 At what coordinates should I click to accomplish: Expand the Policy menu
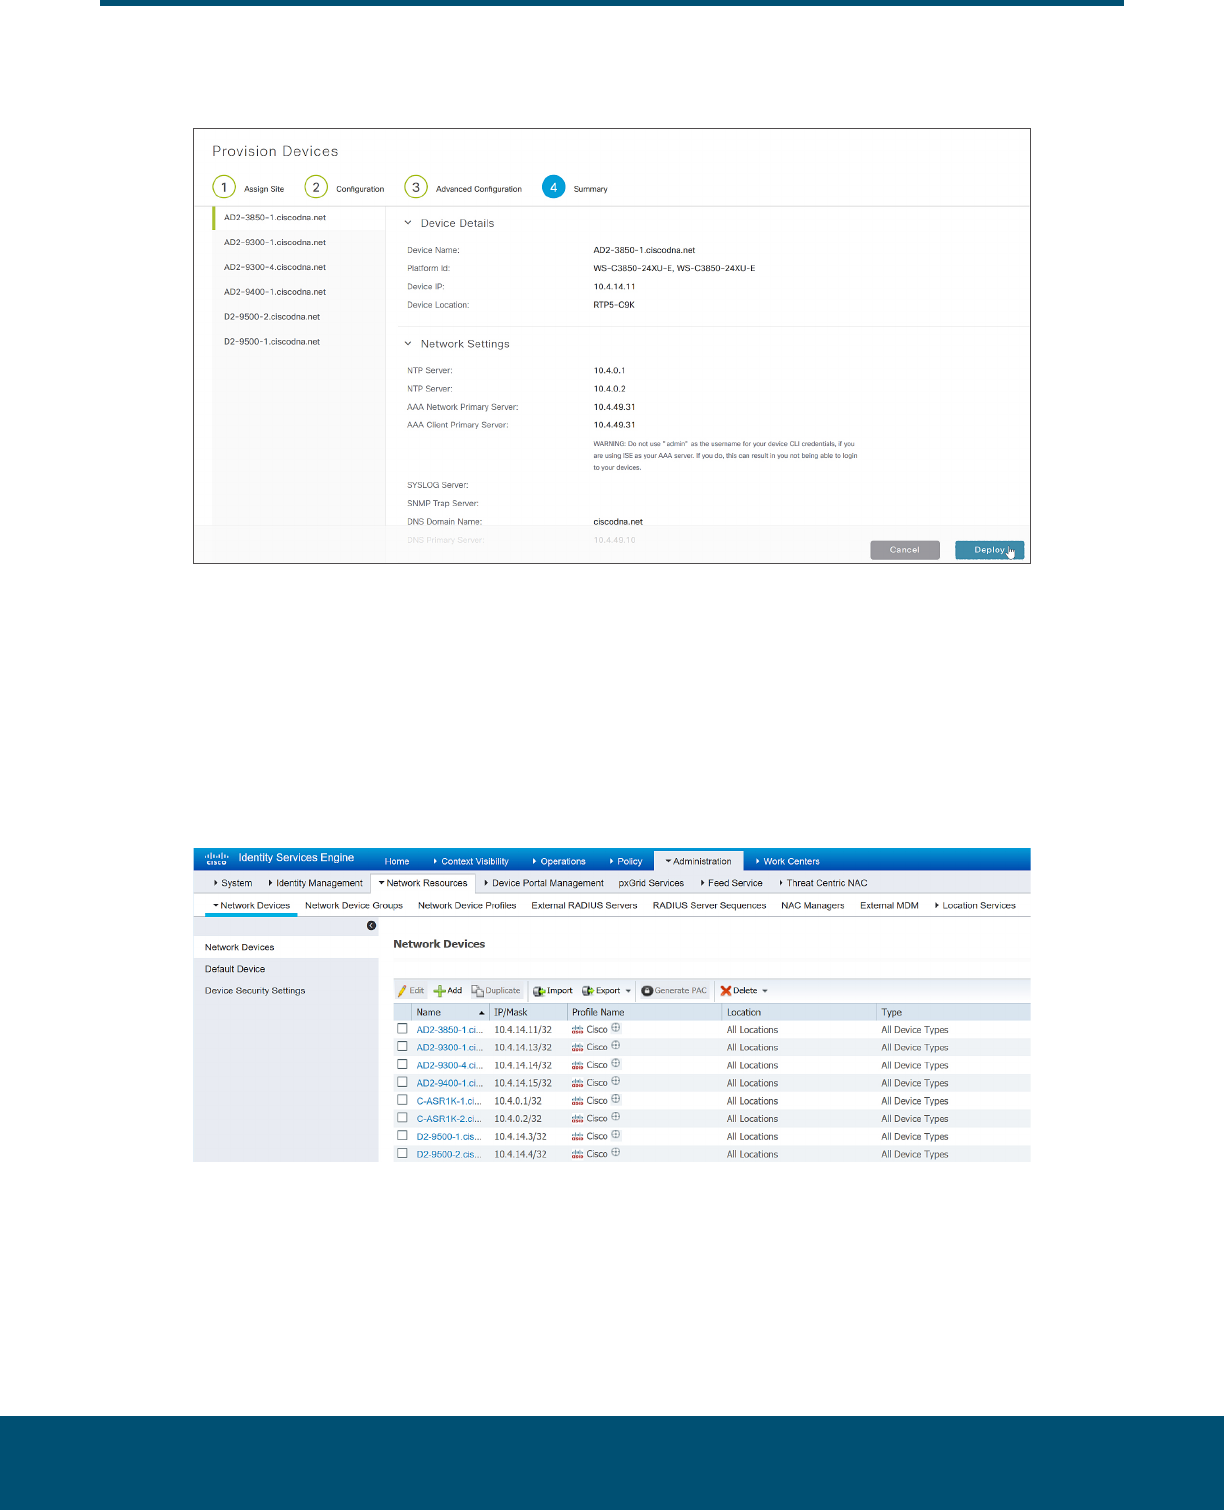(x=626, y=861)
